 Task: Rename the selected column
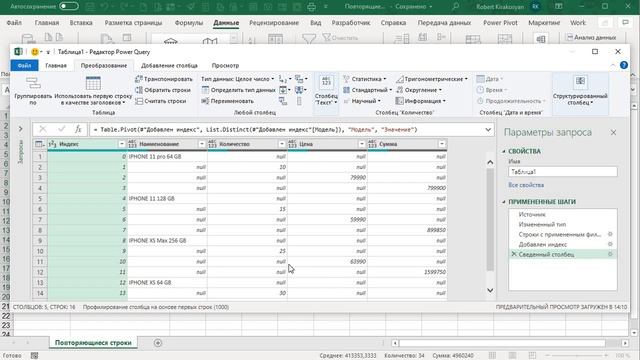(x=227, y=101)
